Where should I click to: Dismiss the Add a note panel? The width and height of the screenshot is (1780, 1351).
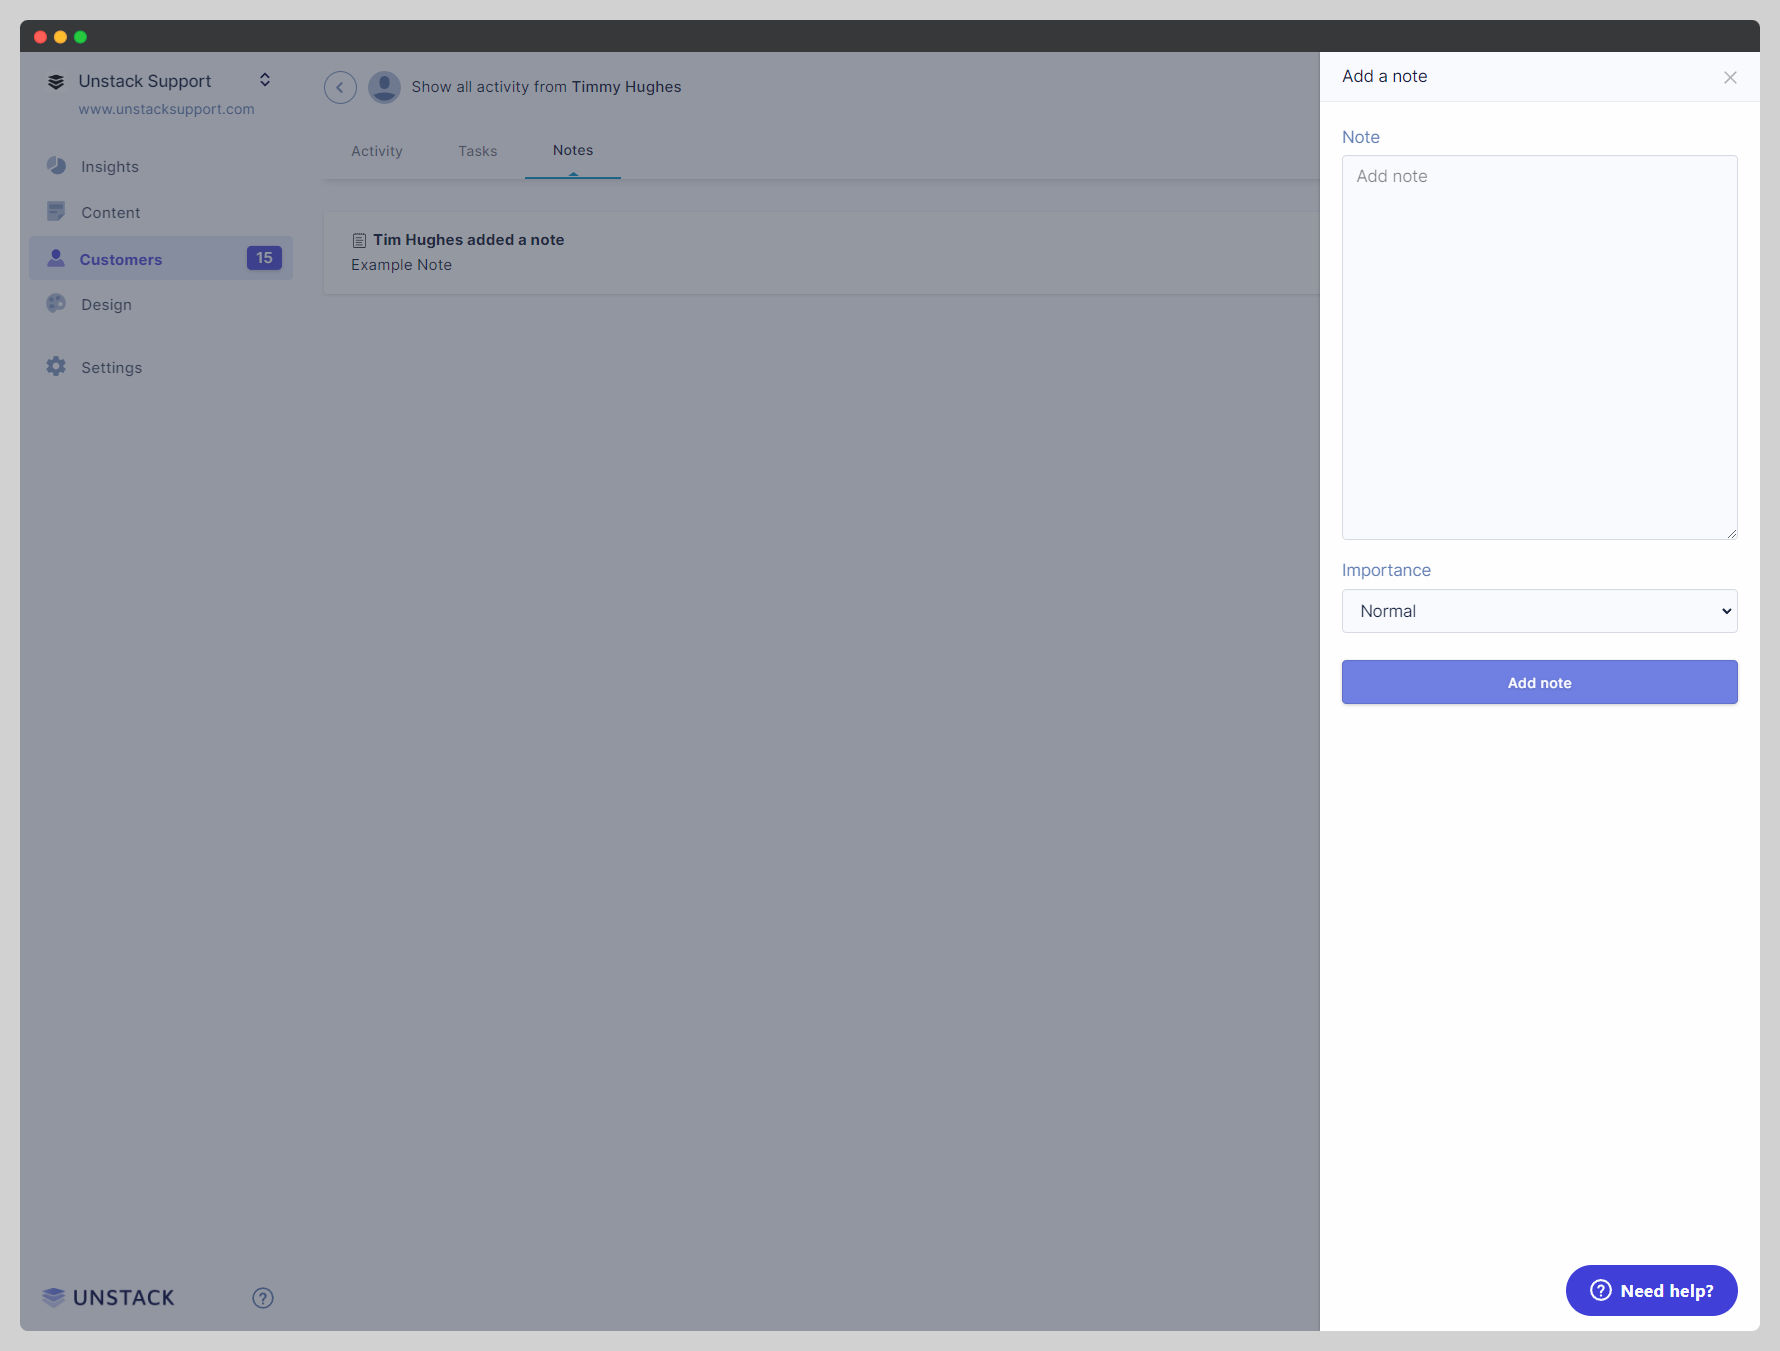pyautogui.click(x=1730, y=77)
